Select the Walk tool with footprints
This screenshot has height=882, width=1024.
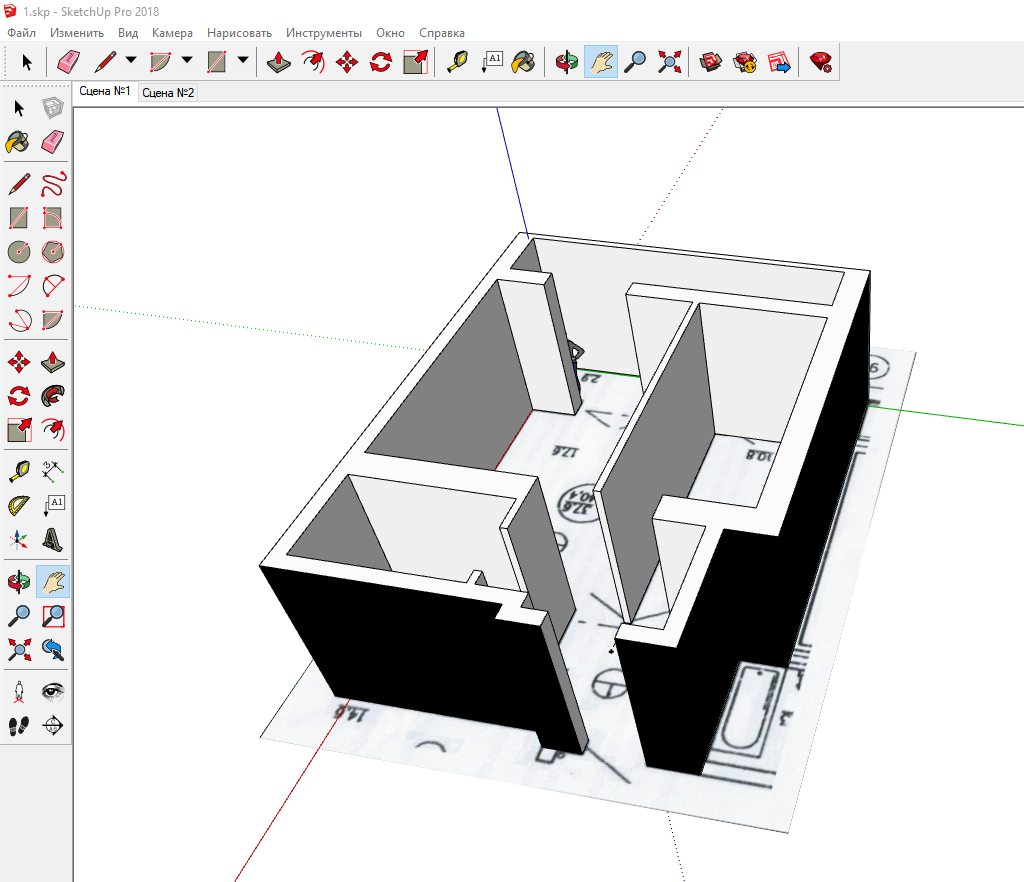pyautogui.click(x=18, y=725)
